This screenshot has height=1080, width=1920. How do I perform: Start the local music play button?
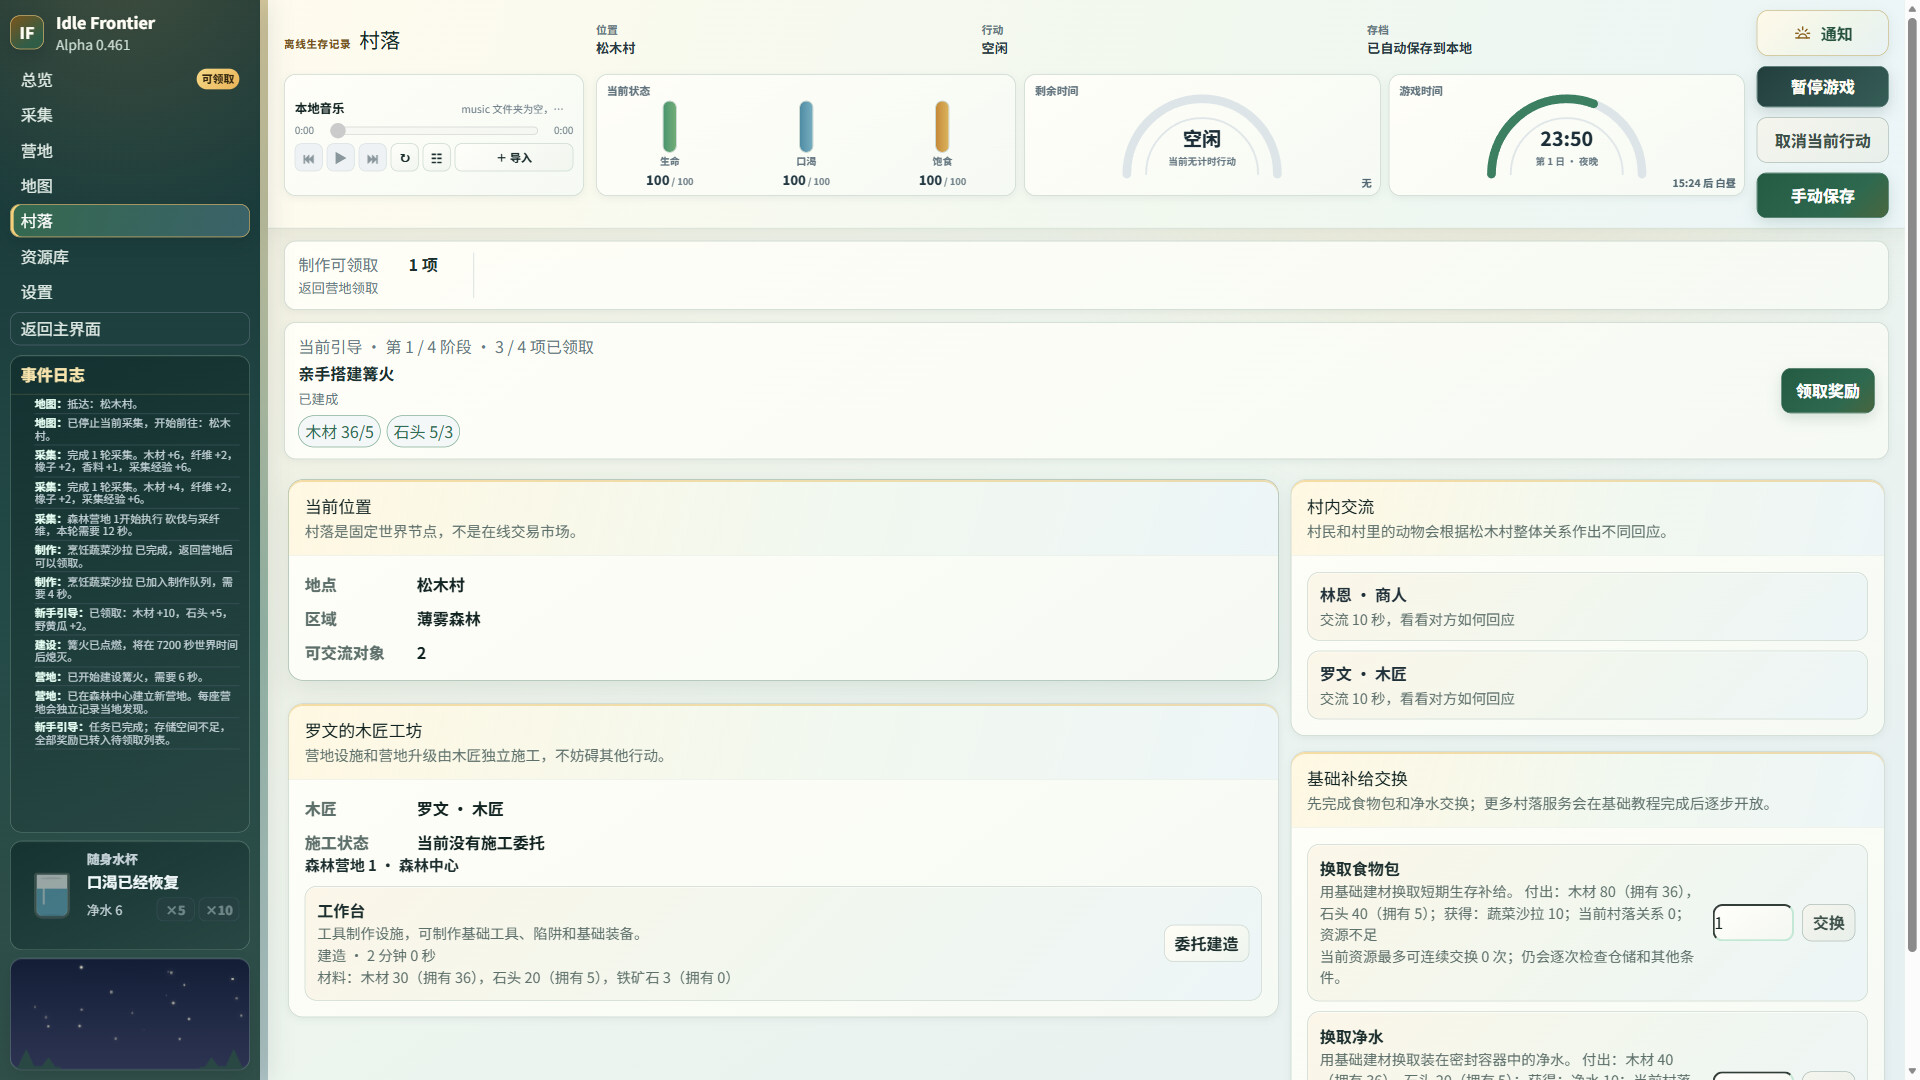tap(341, 158)
